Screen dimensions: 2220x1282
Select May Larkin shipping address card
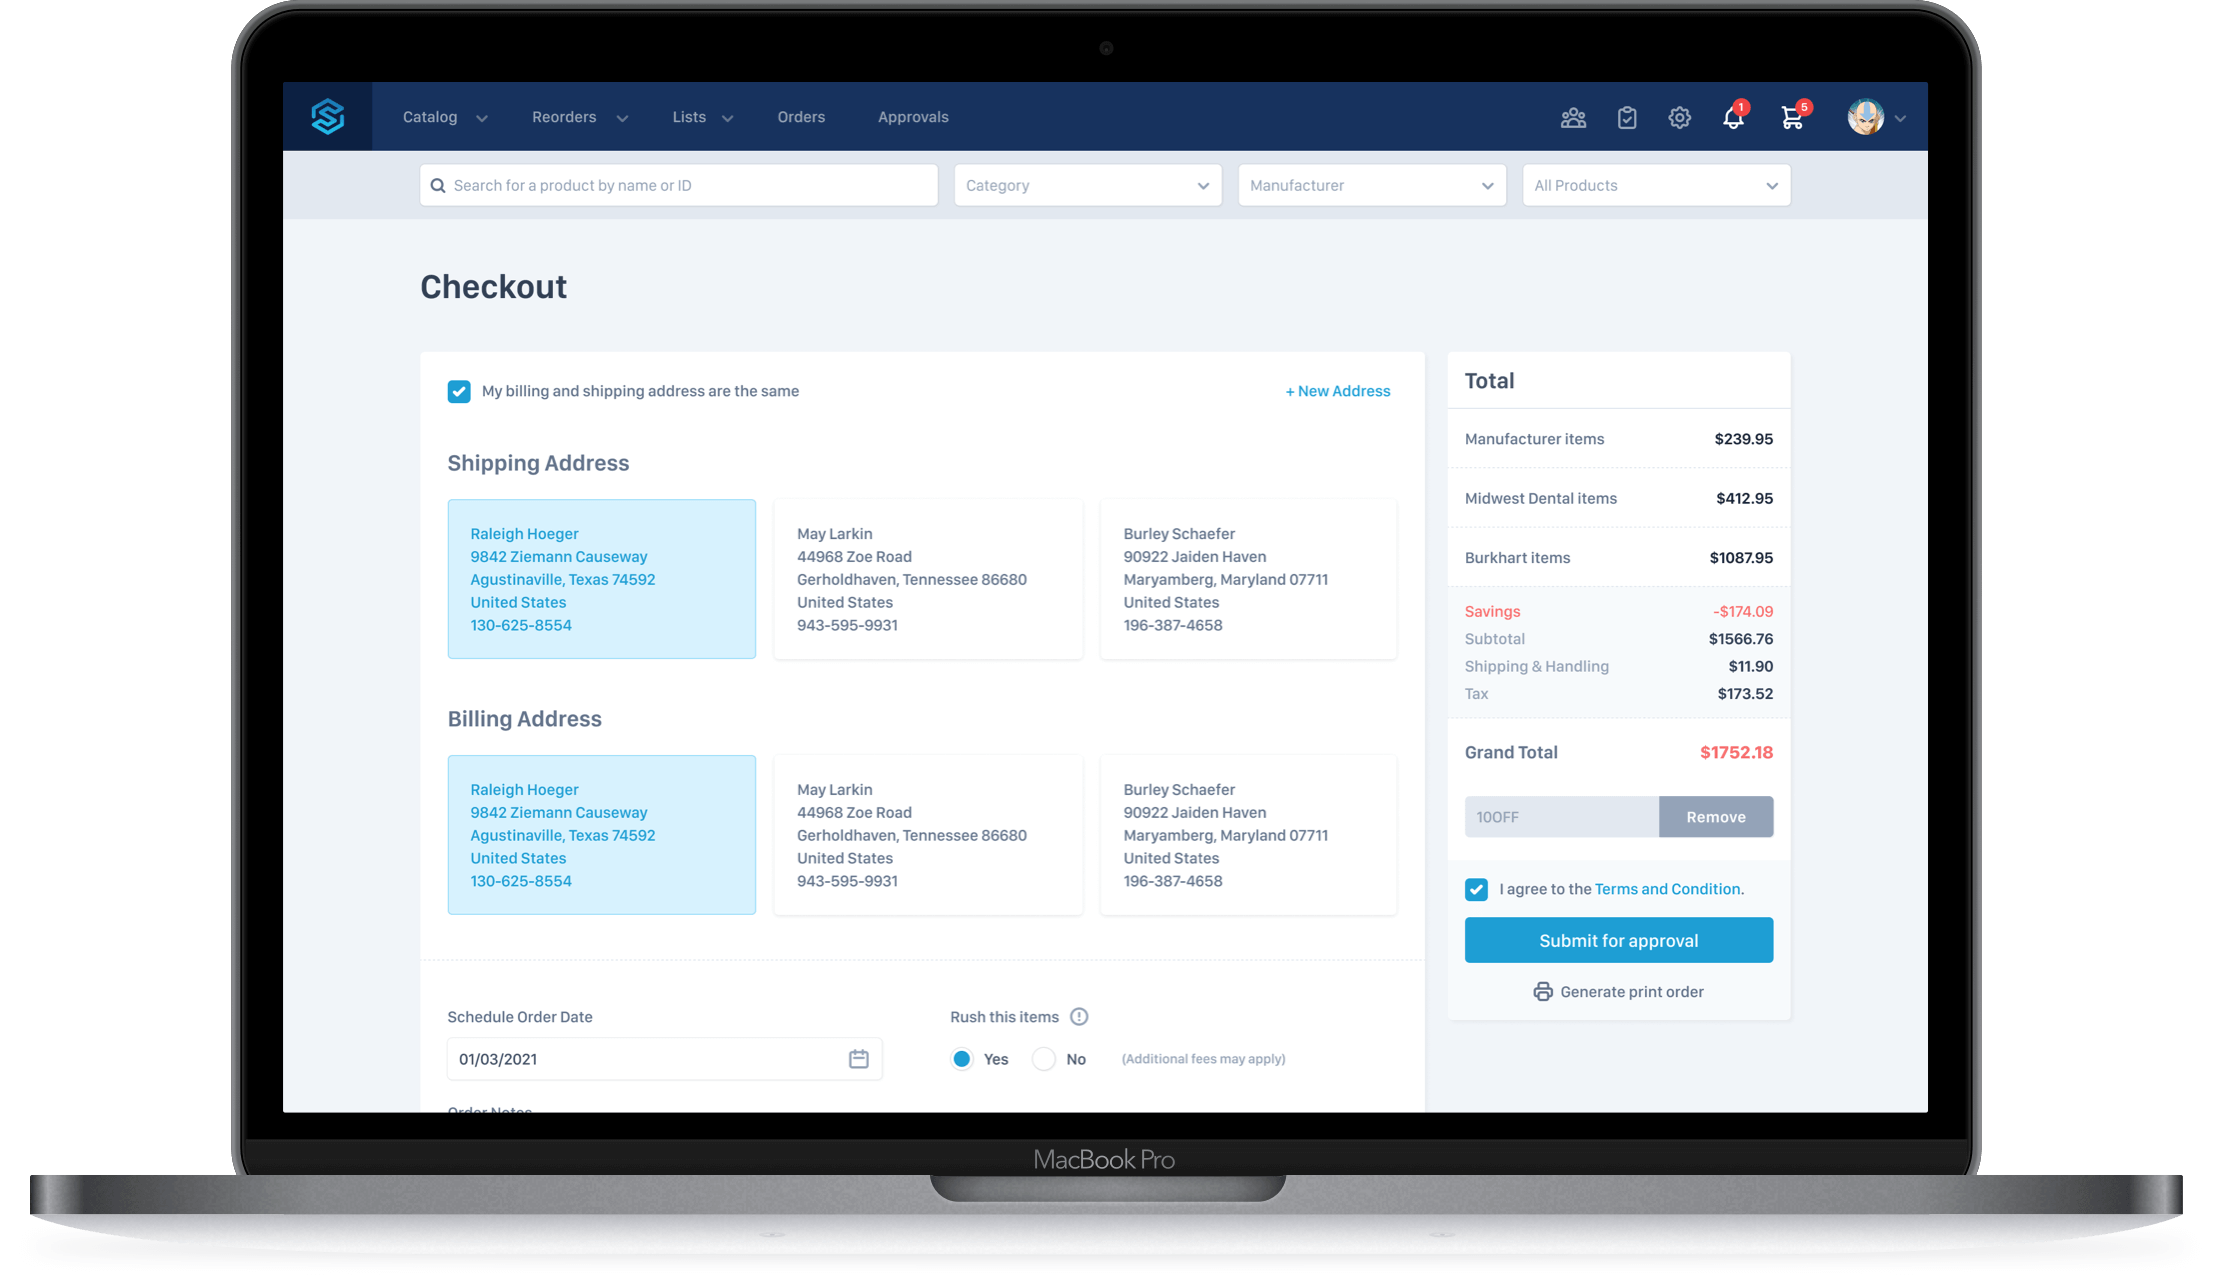pyautogui.click(x=927, y=579)
